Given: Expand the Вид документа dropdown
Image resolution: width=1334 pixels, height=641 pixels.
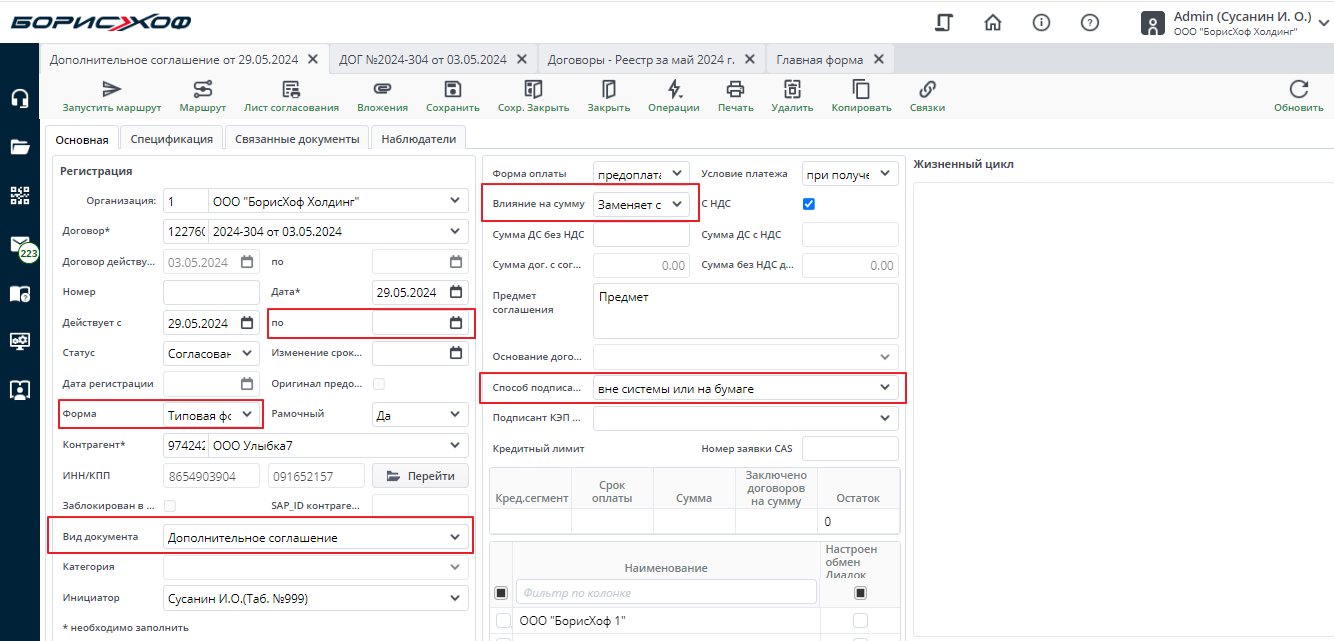Looking at the screenshot, I should [x=456, y=537].
